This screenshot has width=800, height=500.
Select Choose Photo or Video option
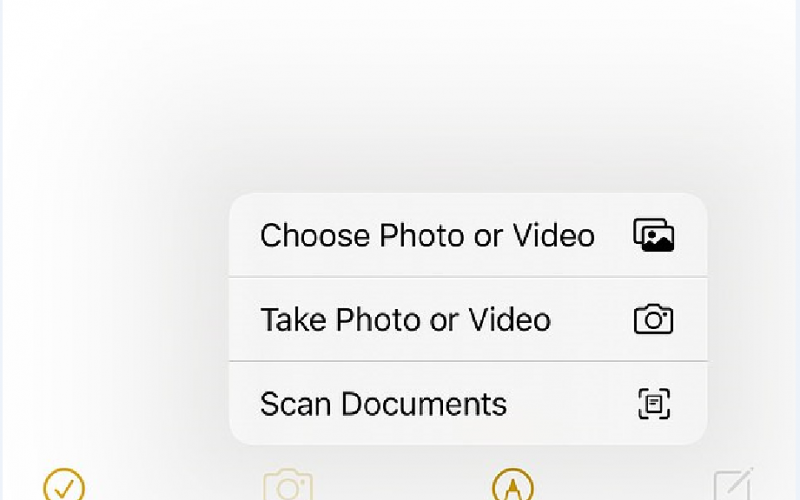tap(468, 235)
